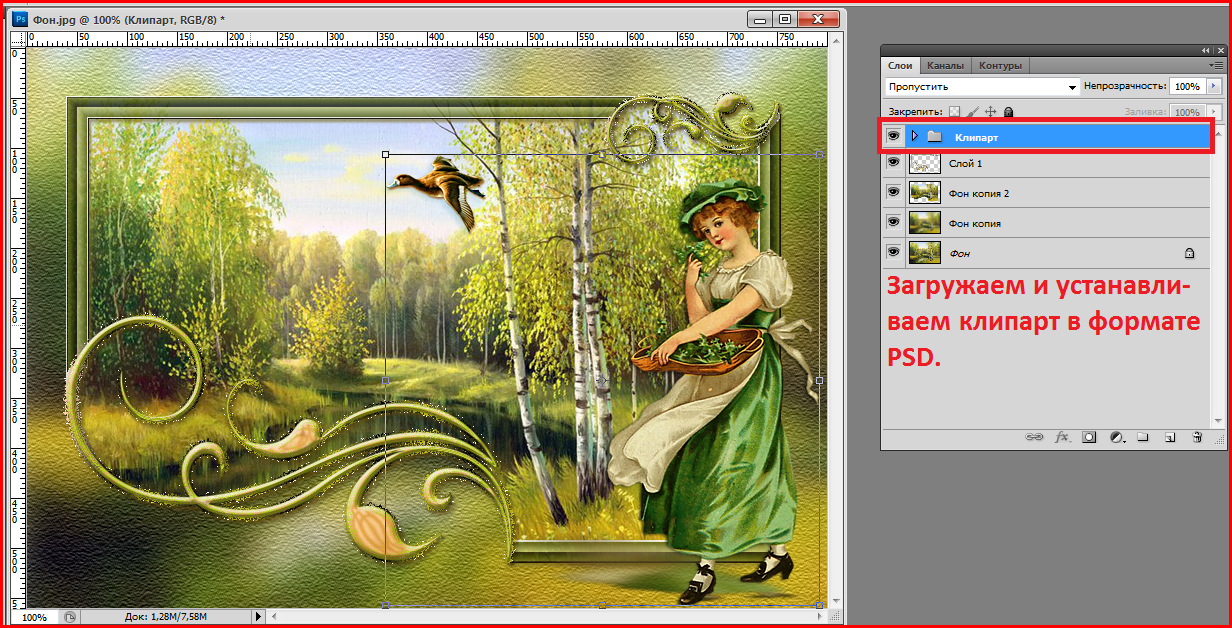Hide the Слой 1 layer
Screen dimensions: 1232x628
(x=893, y=162)
